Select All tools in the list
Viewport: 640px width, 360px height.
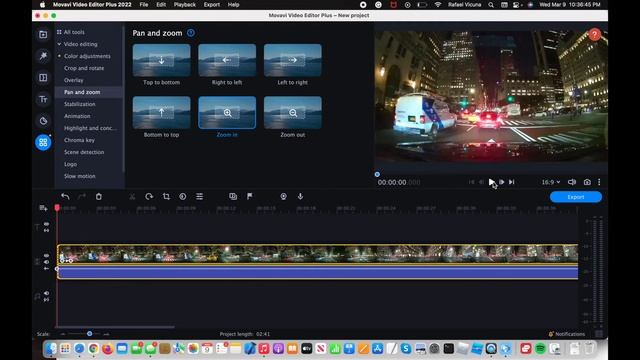(x=74, y=32)
